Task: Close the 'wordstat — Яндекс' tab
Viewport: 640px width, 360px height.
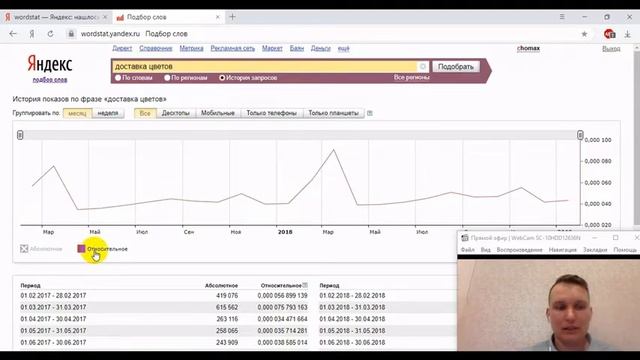Action: [105, 17]
